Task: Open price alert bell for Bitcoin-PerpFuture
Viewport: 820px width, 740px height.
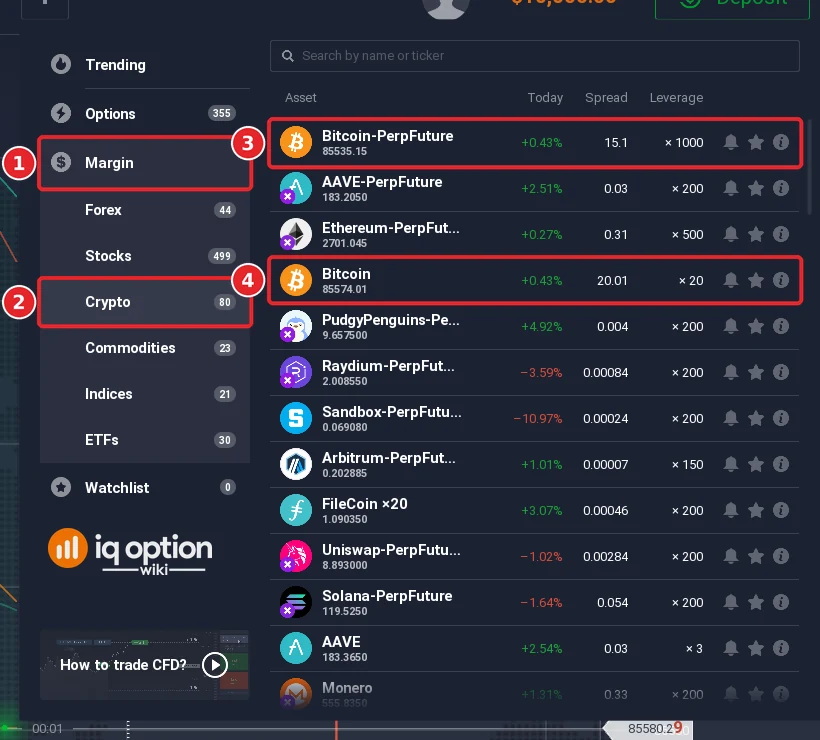Action: click(731, 142)
